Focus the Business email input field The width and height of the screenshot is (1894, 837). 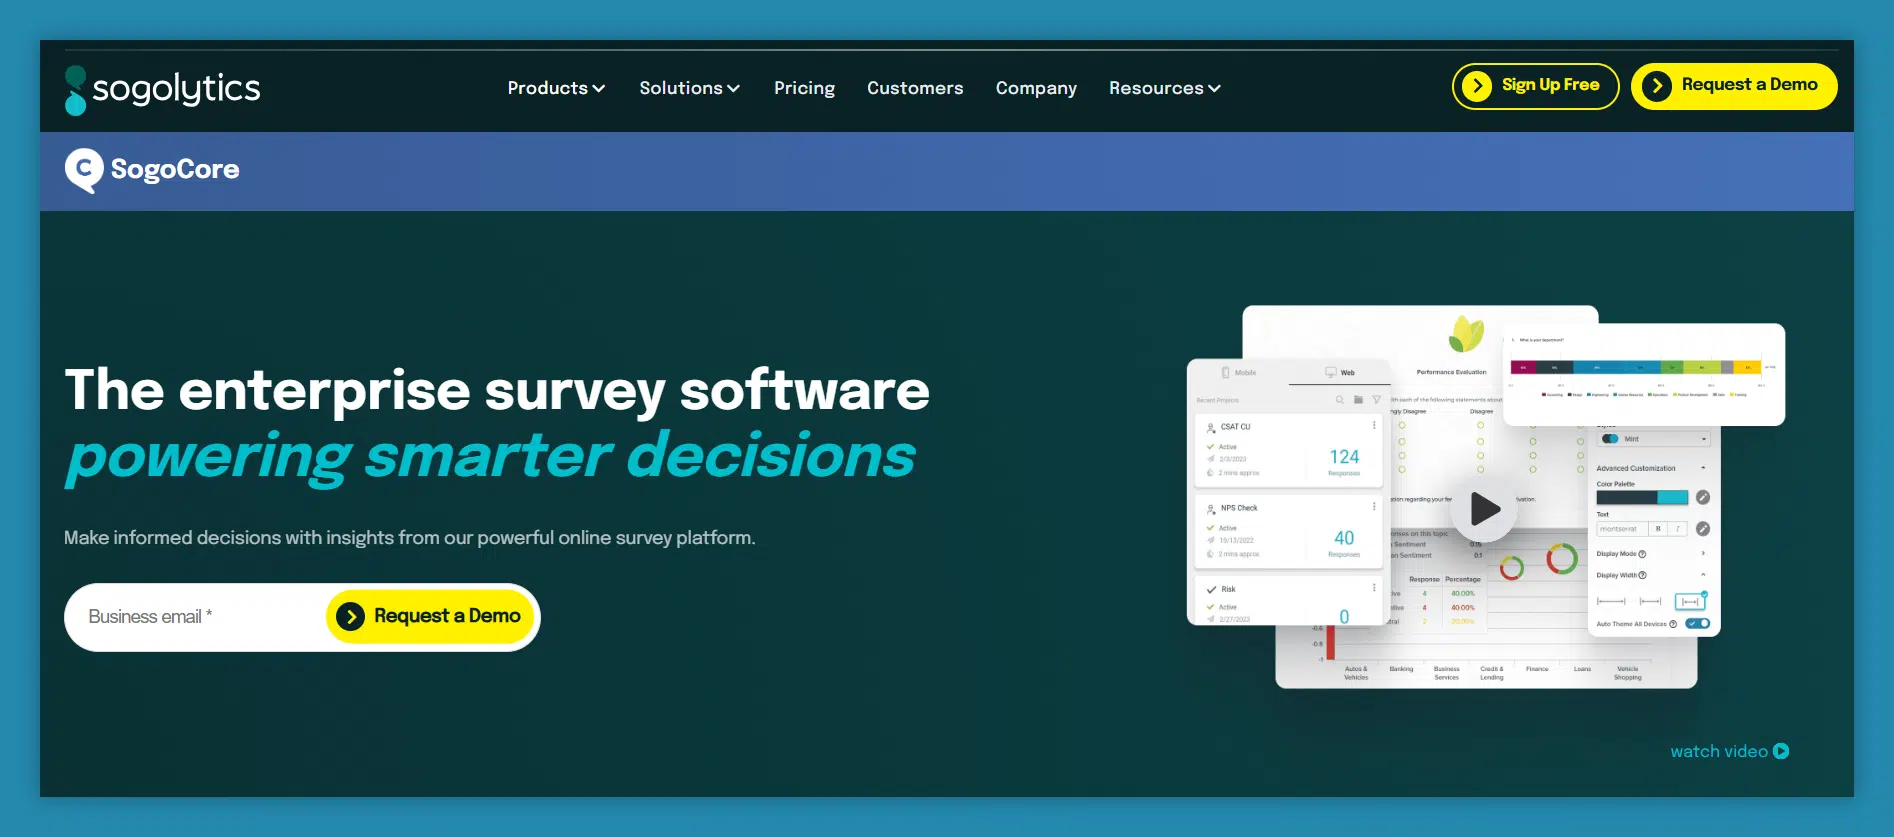(x=196, y=617)
